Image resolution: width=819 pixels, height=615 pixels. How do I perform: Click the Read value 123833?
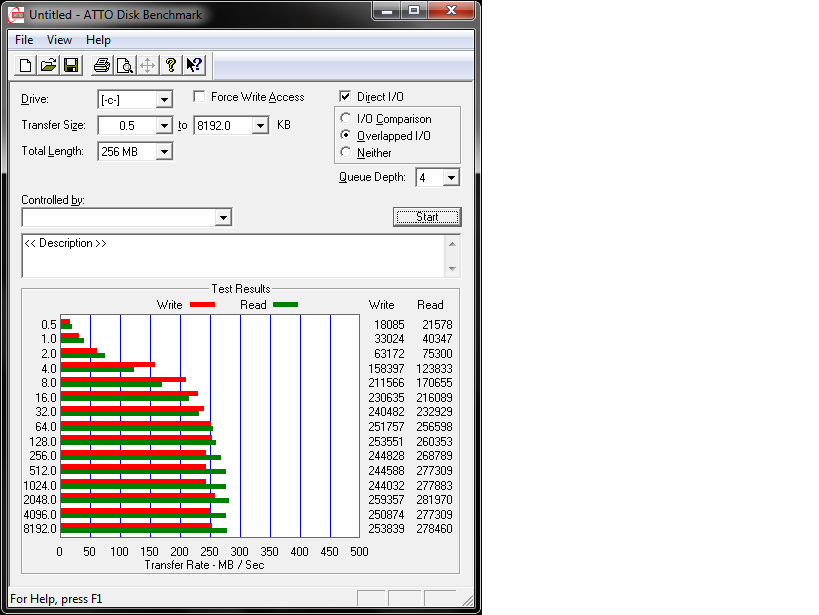(x=434, y=368)
